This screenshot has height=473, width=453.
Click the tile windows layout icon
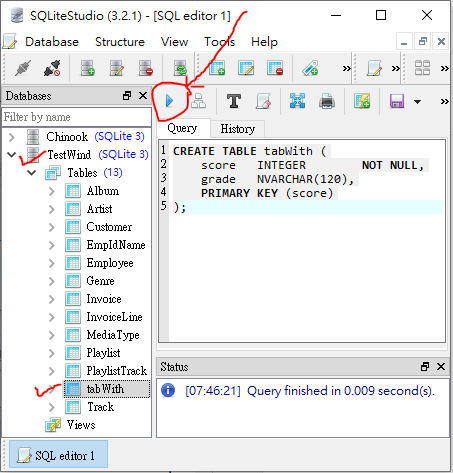pos(422,68)
